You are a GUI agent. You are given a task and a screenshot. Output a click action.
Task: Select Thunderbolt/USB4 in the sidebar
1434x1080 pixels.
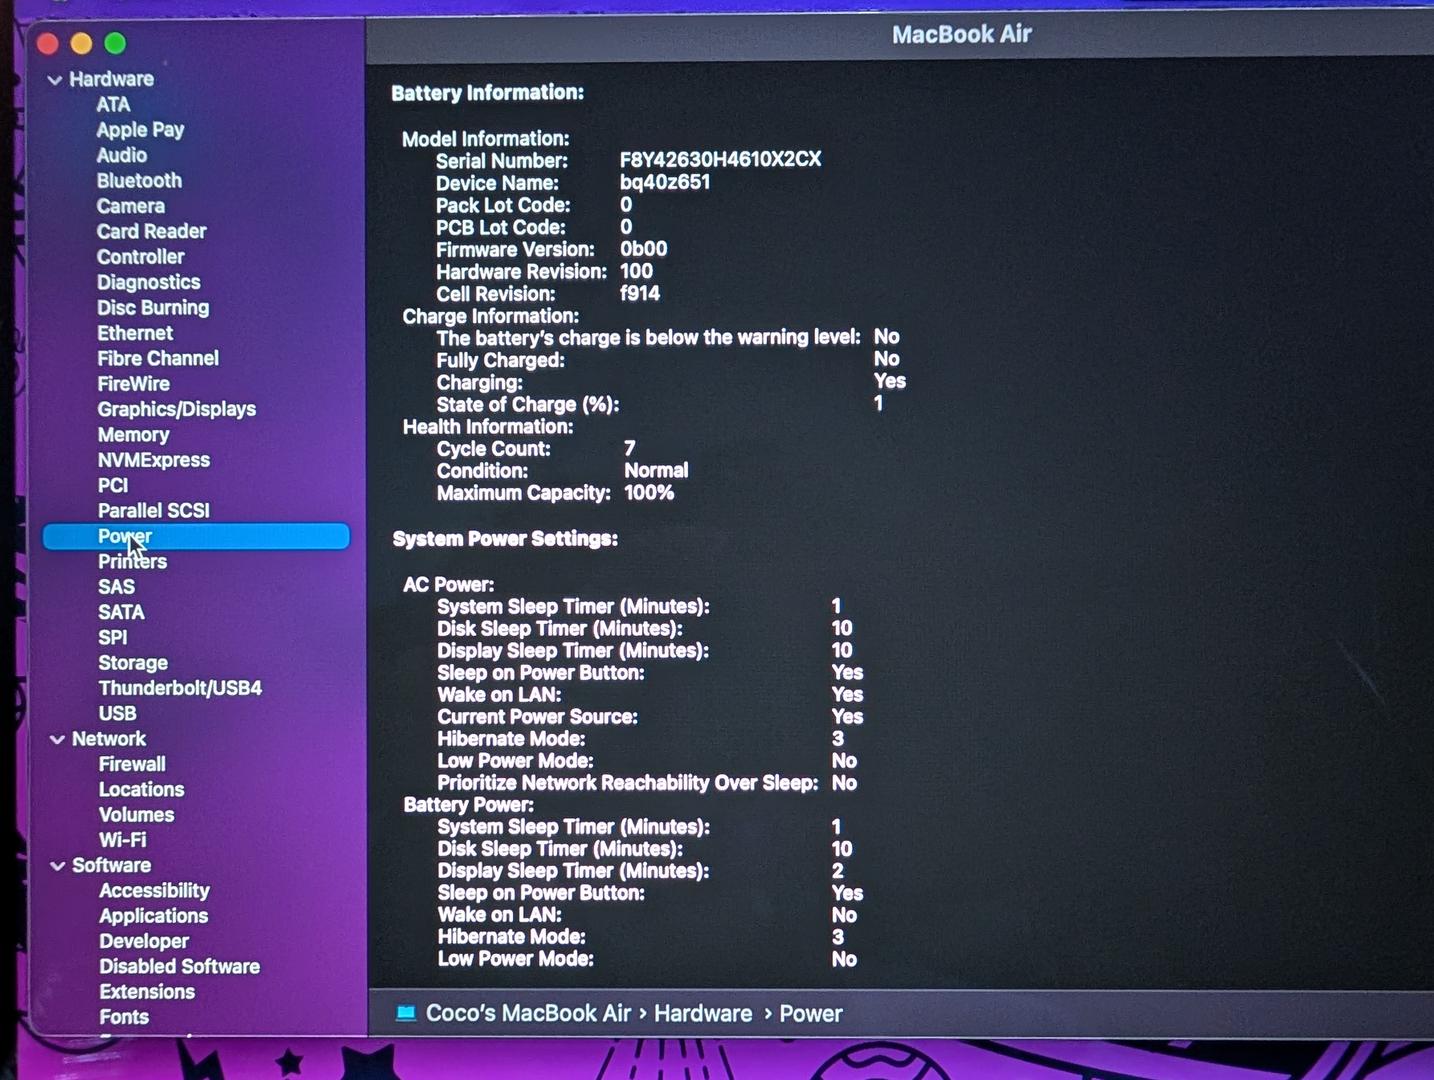pos(180,689)
